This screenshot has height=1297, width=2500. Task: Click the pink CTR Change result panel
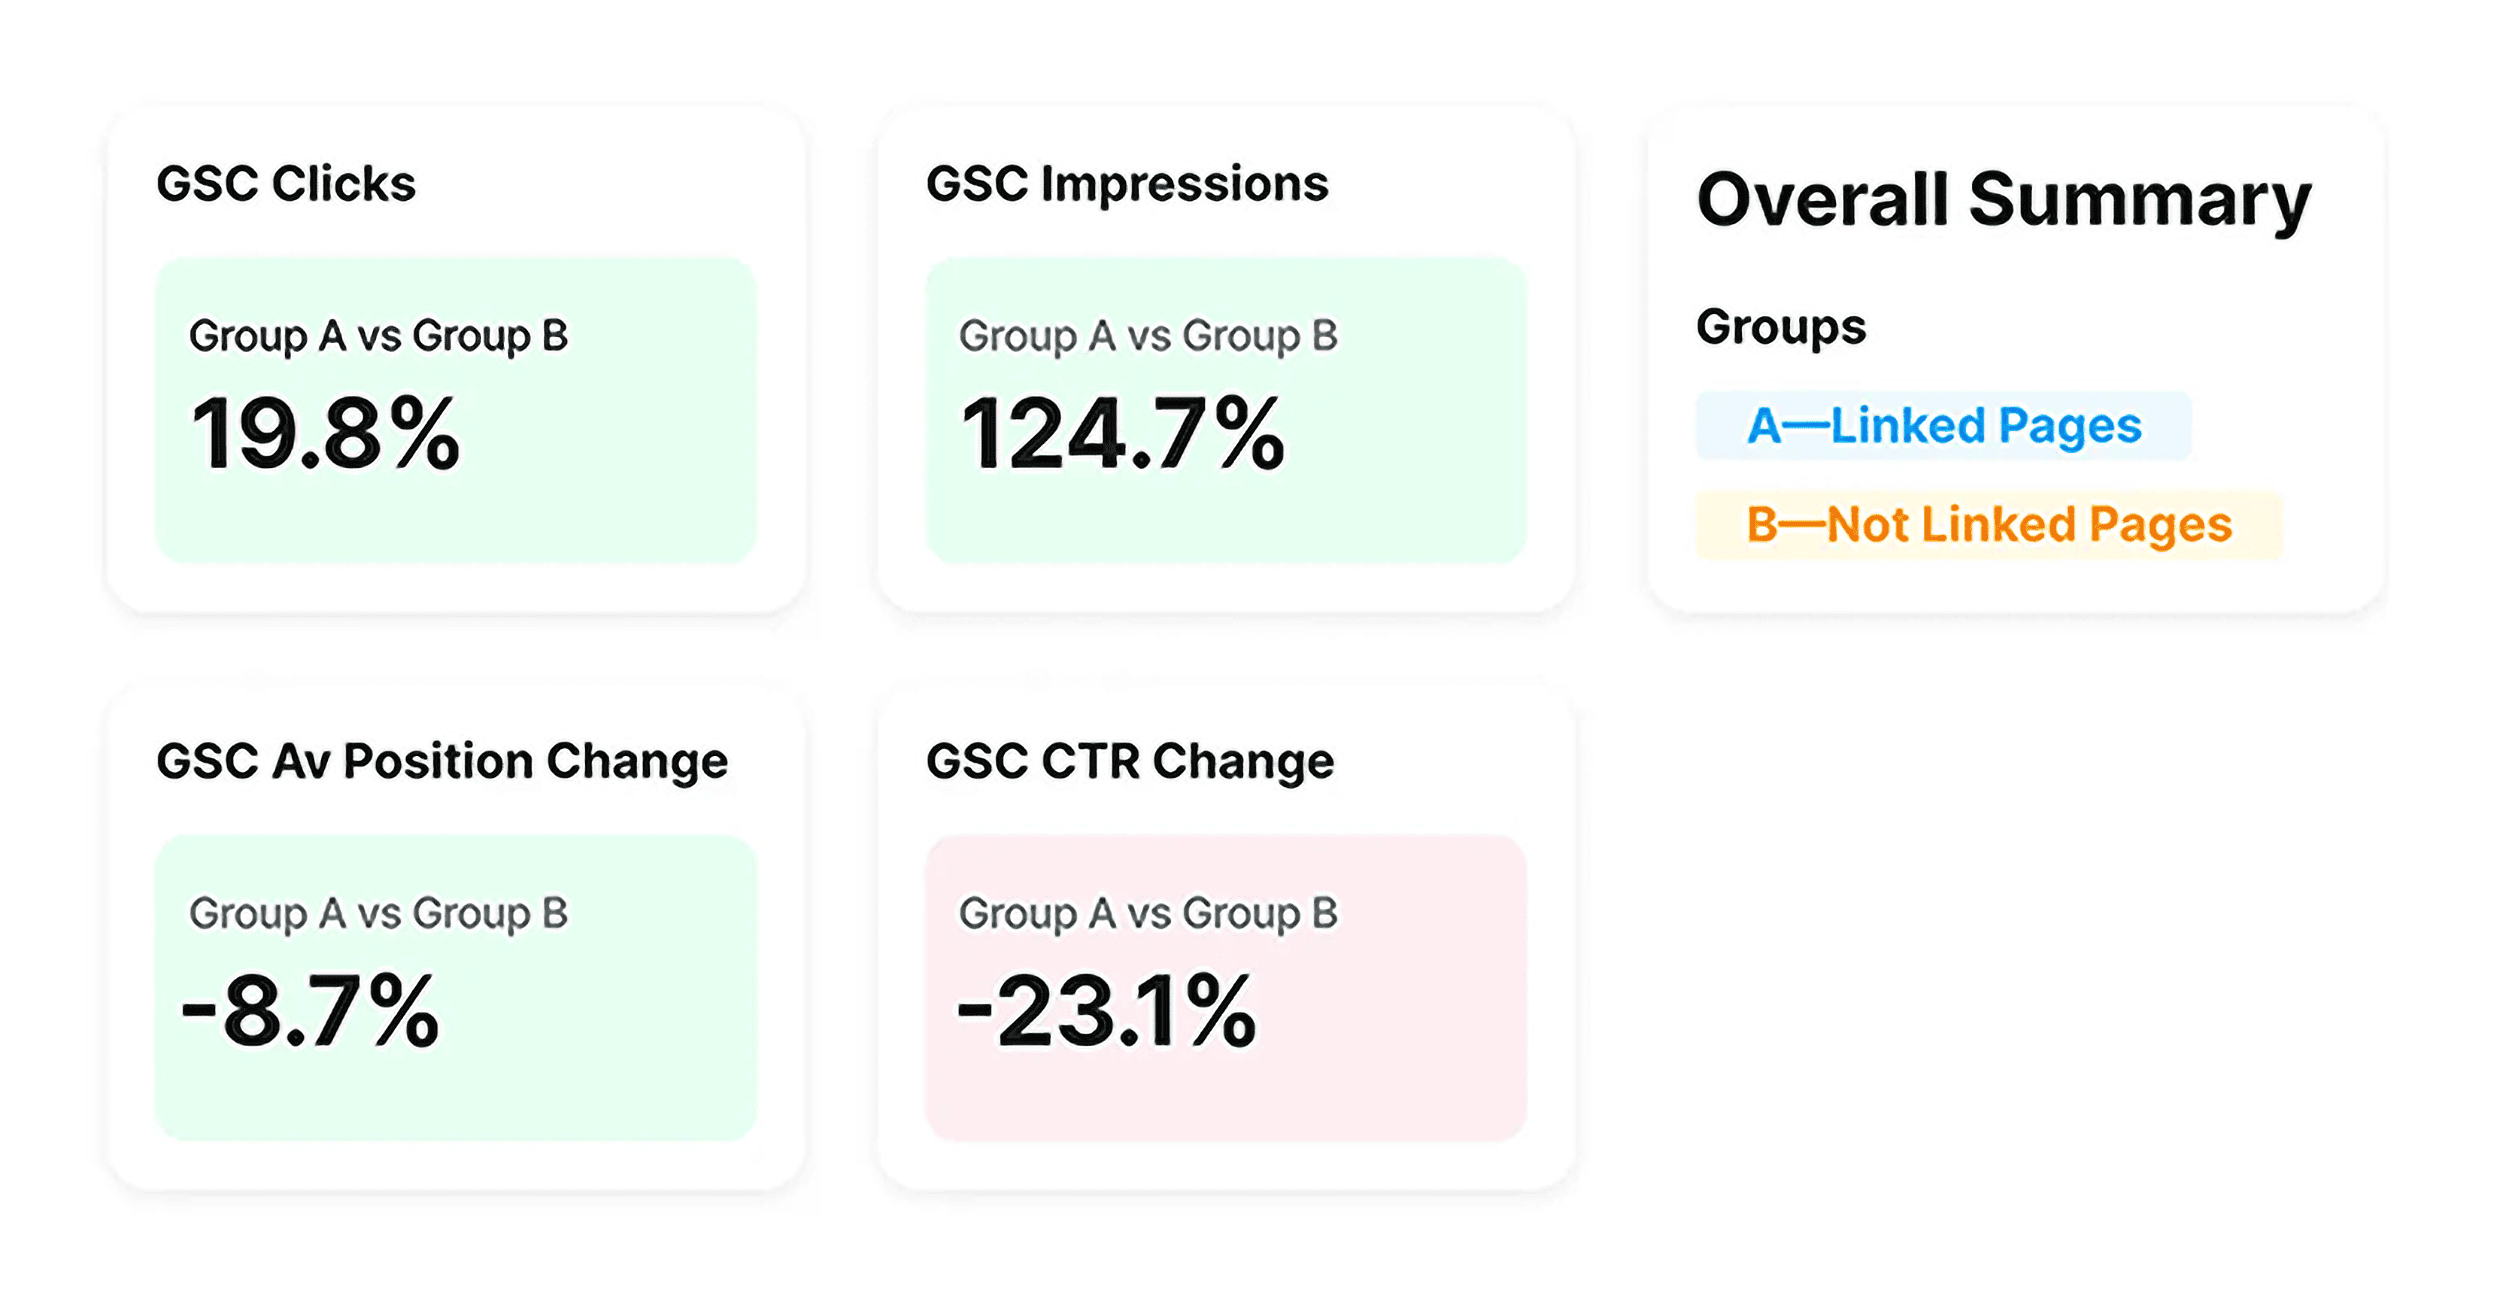coord(1226,988)
